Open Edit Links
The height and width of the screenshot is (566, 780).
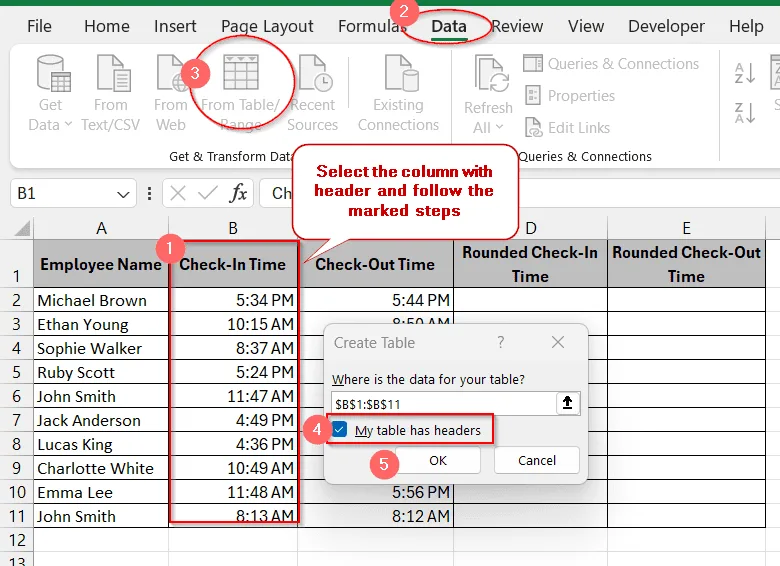tap(568, 128)
